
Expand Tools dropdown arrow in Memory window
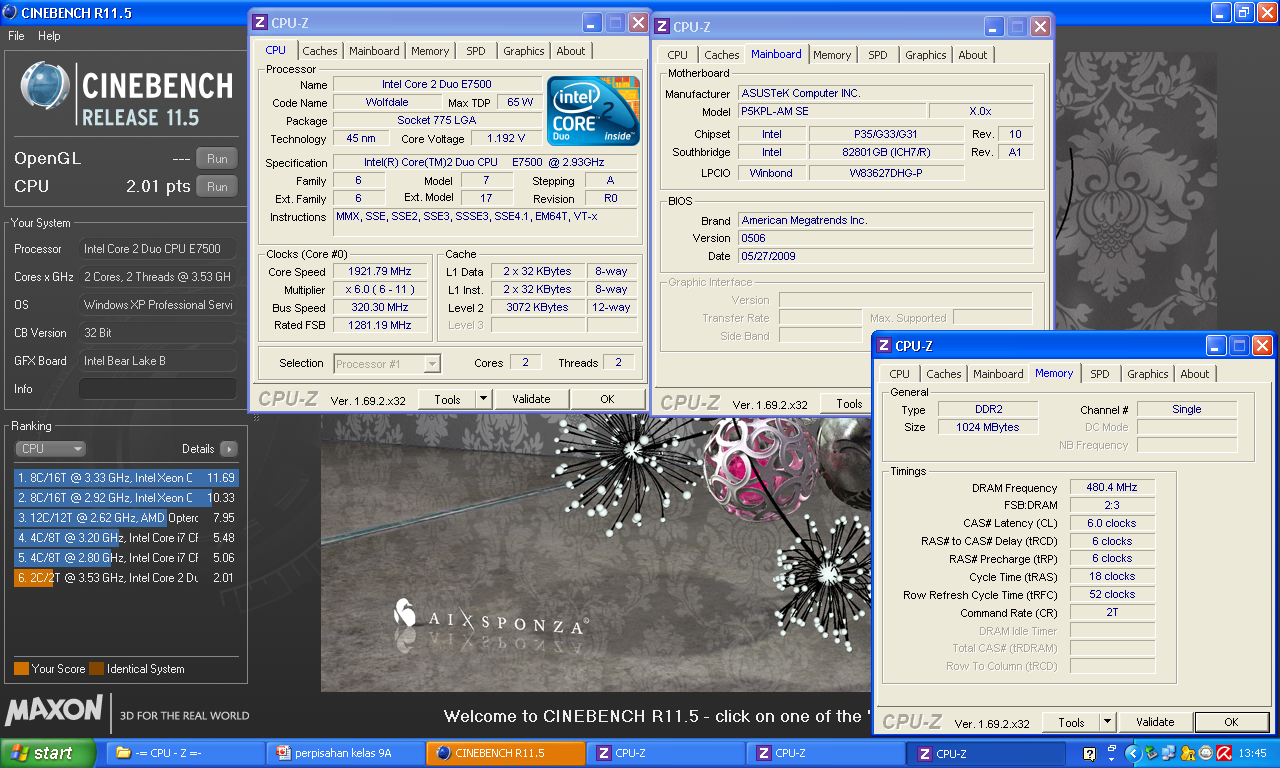(1107, 721)
